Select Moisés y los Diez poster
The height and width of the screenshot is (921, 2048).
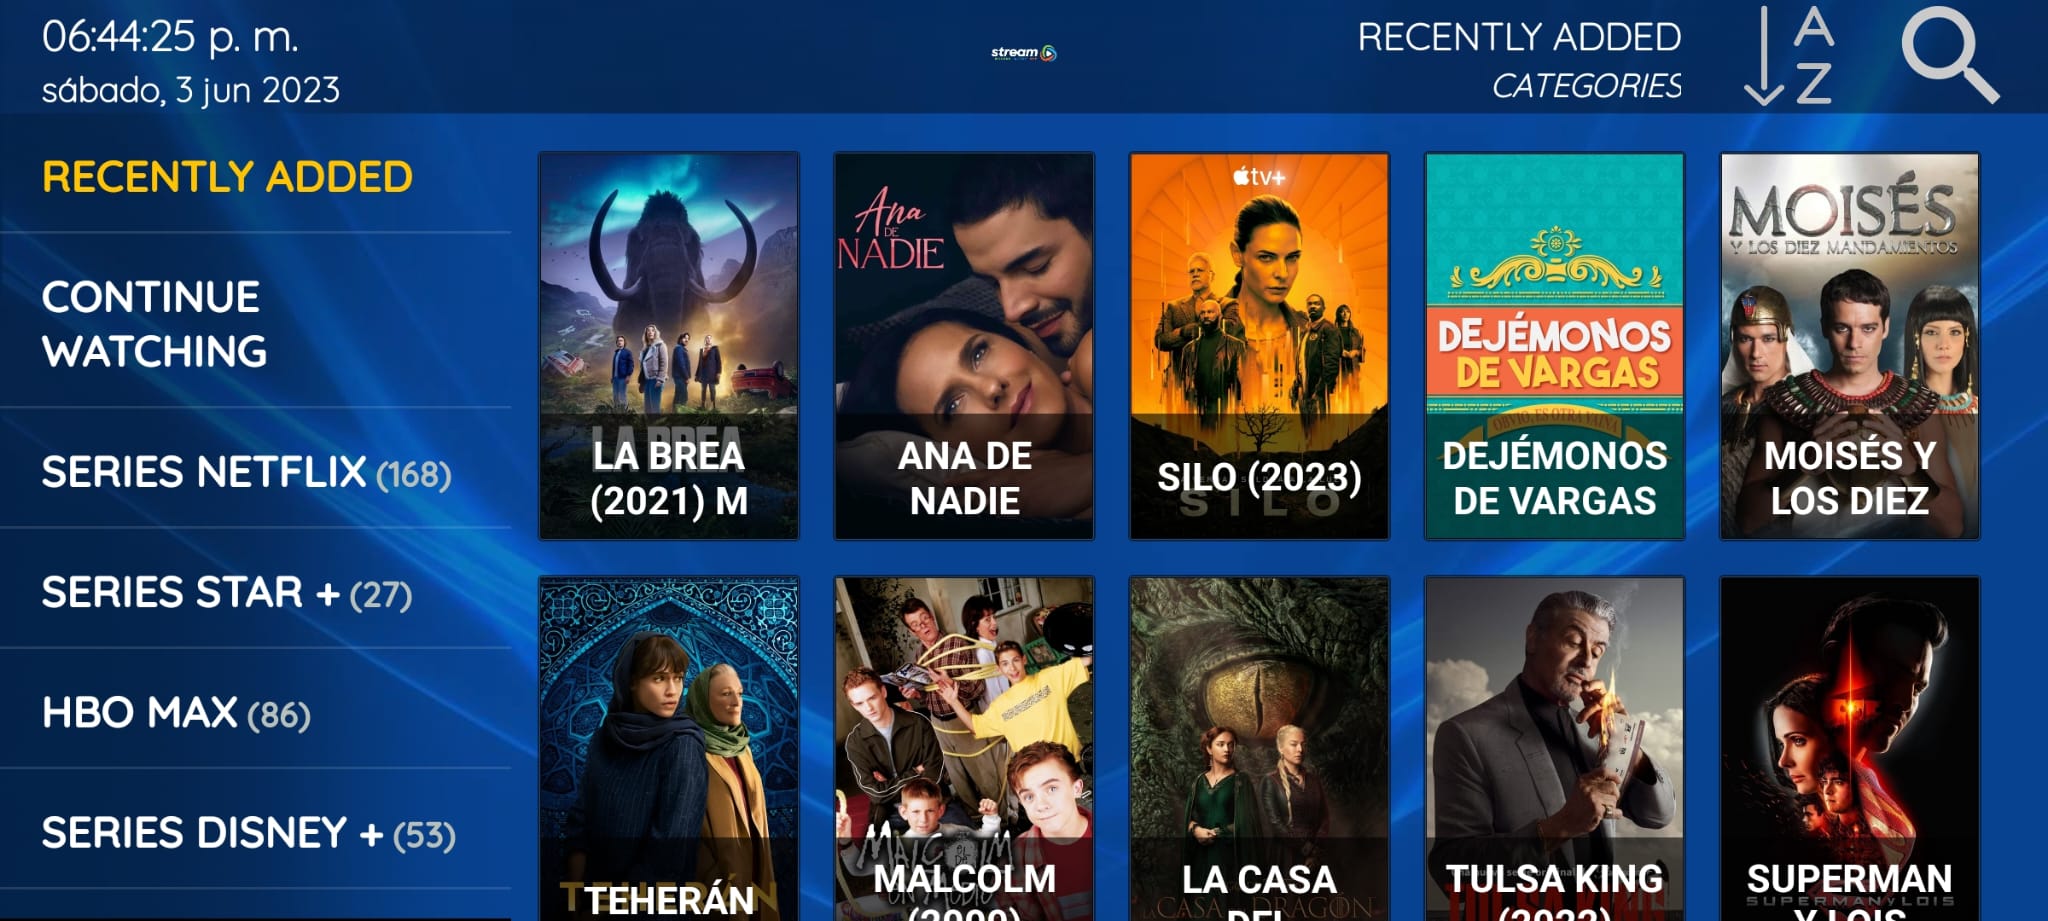(x=1849, y=346)
